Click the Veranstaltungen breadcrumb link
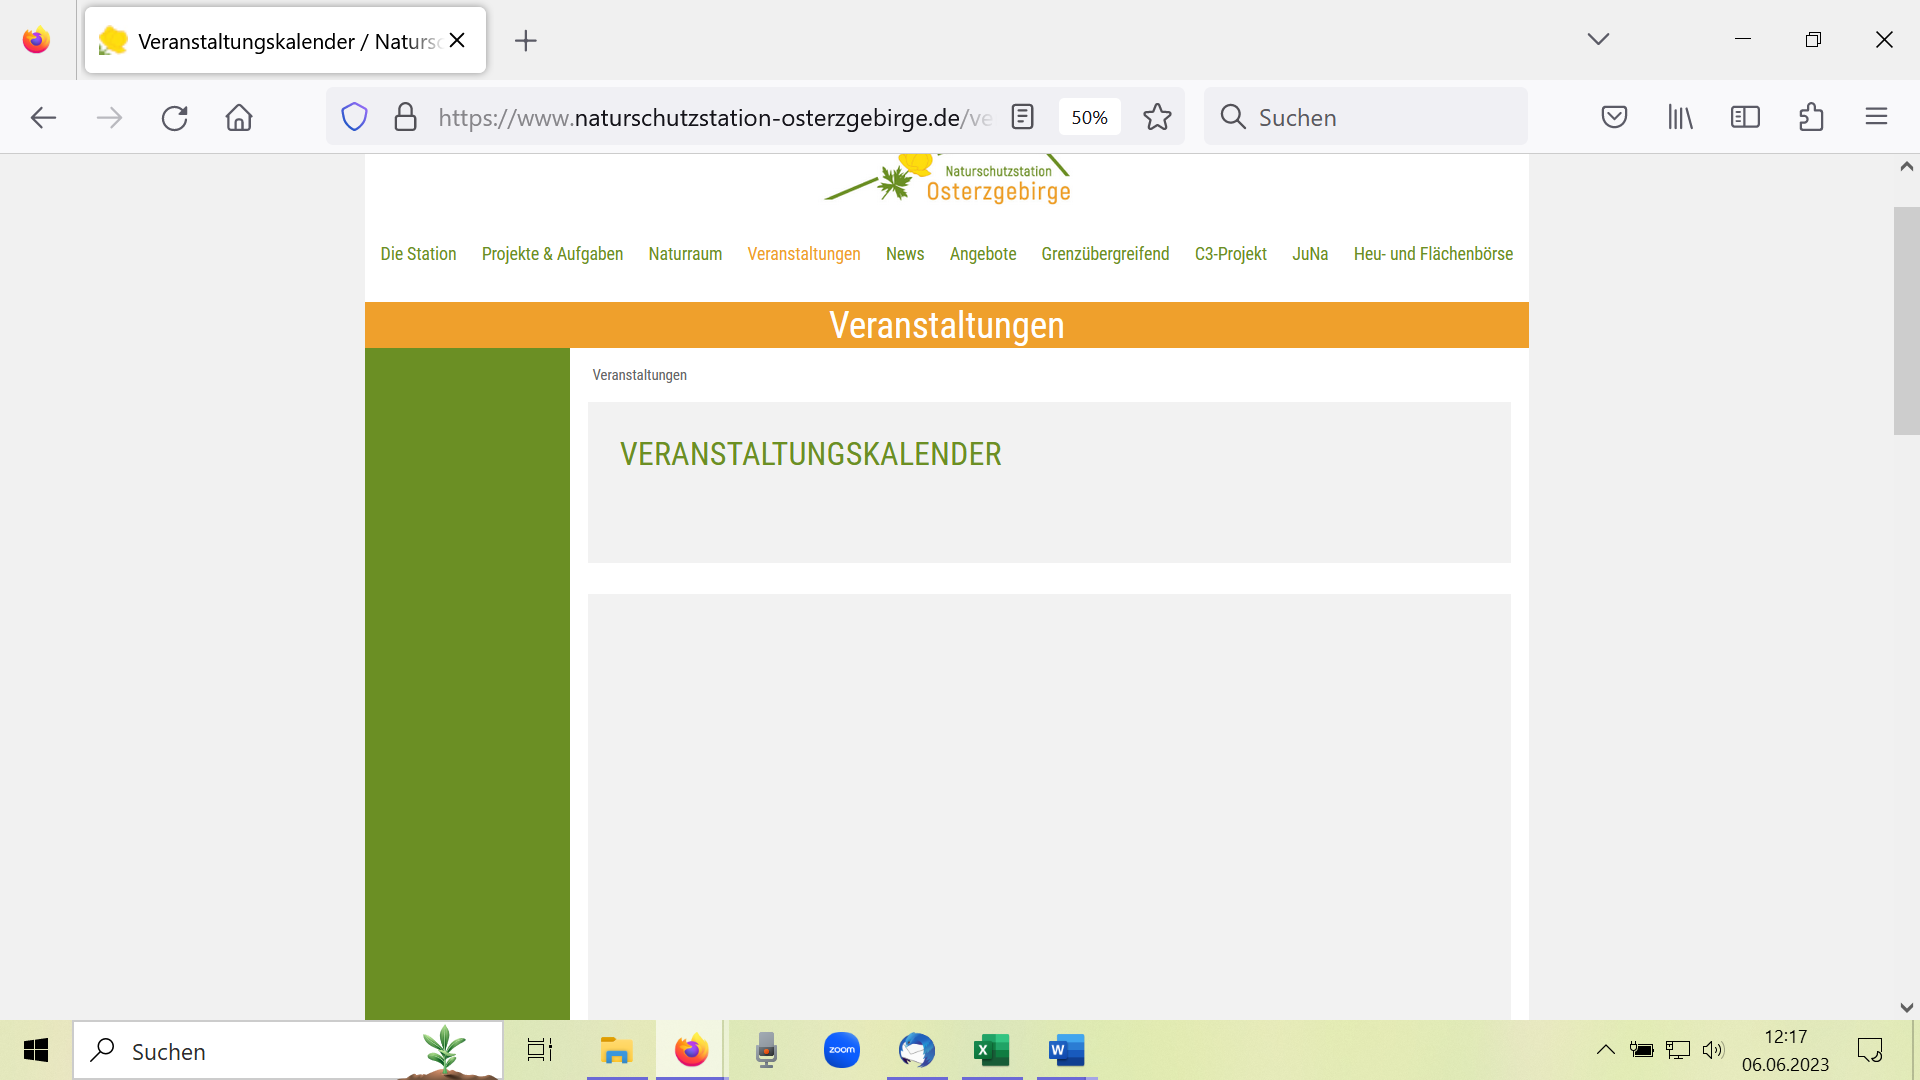Image resolution: width=1920 pixels, height=1080 pixels. click(x=639, y=375)
